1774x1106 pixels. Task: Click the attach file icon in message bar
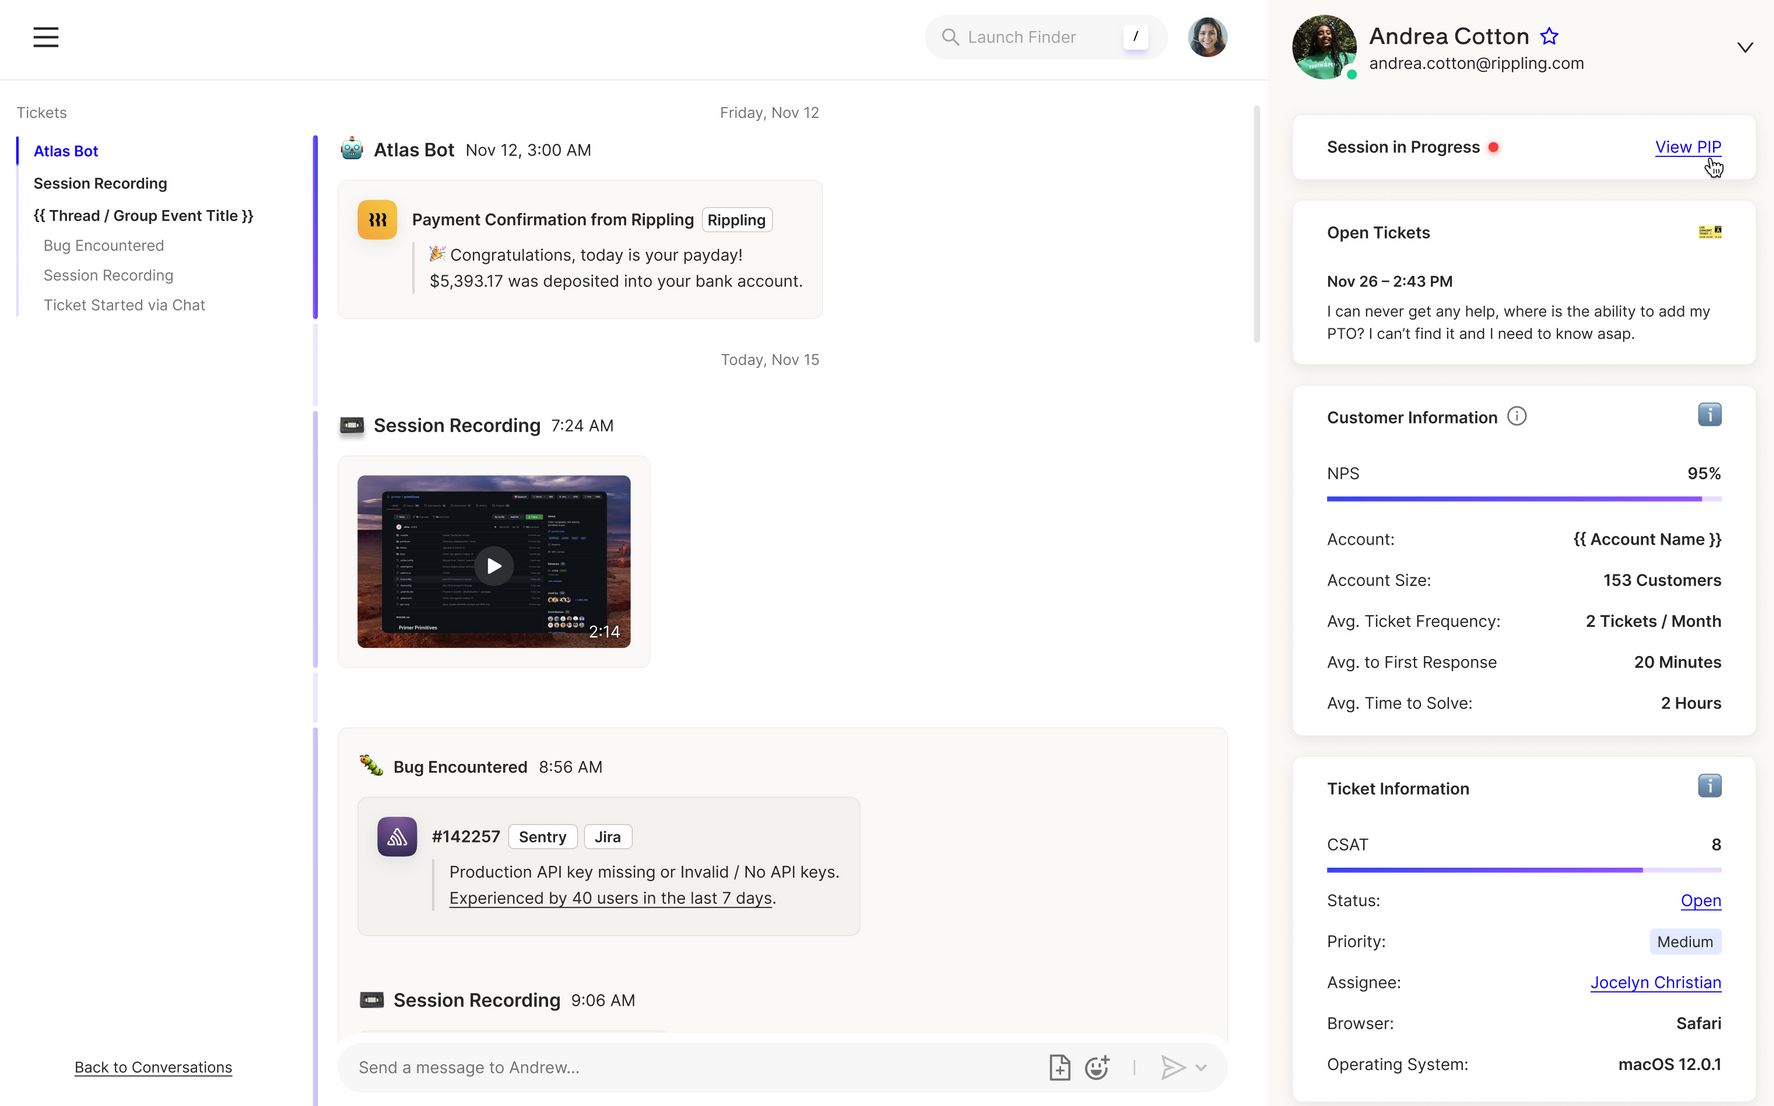point(1059,1067)
